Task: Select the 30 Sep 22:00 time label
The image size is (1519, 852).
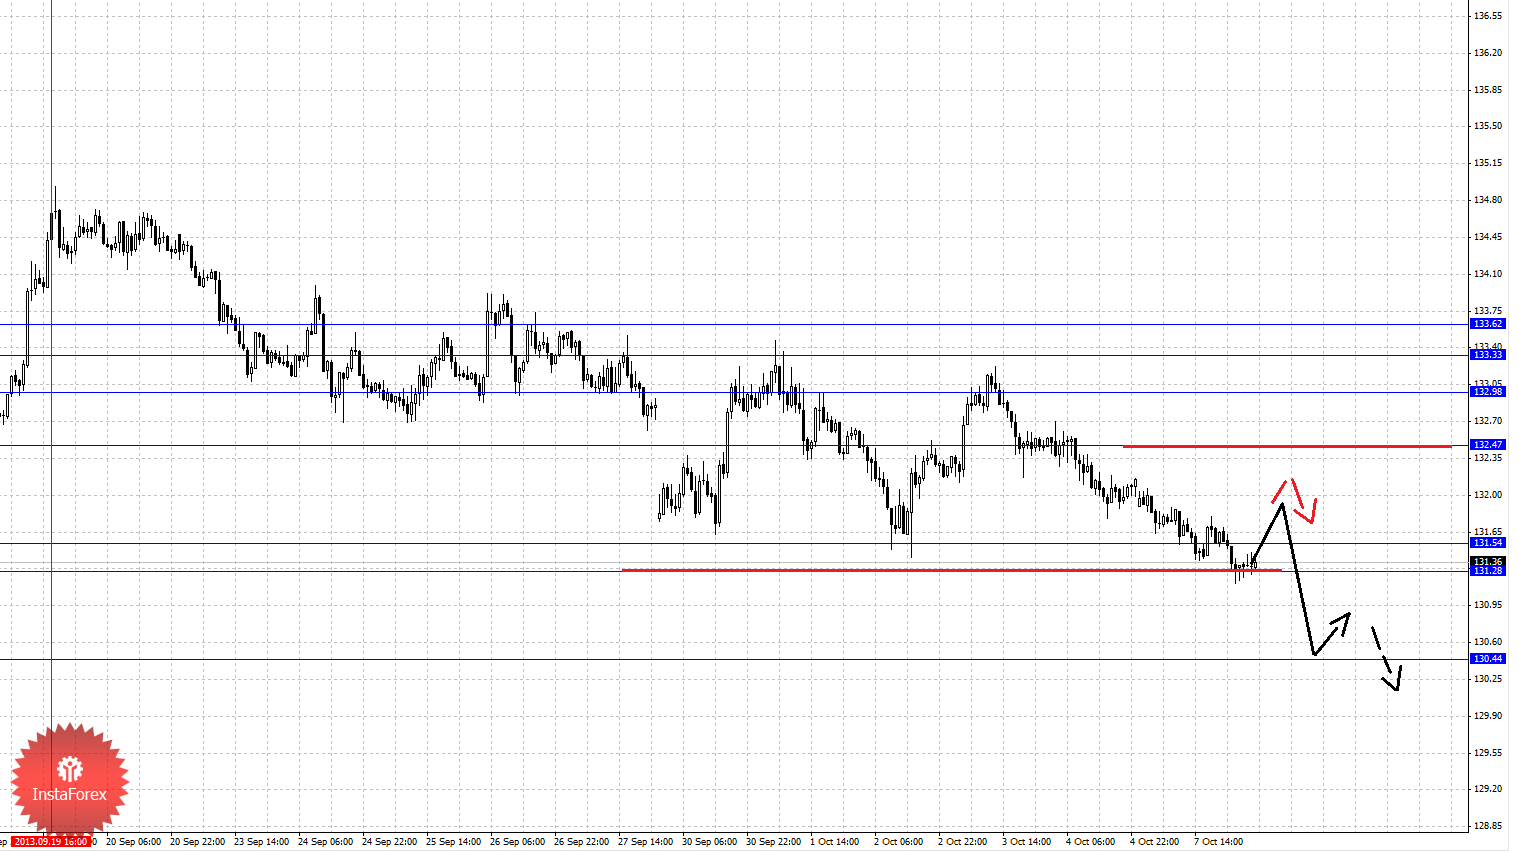Action: 773,842
